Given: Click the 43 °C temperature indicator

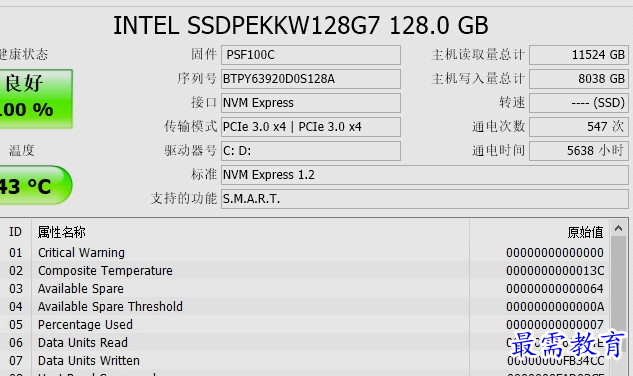Looking at the screenshot, I should (36, 185).
